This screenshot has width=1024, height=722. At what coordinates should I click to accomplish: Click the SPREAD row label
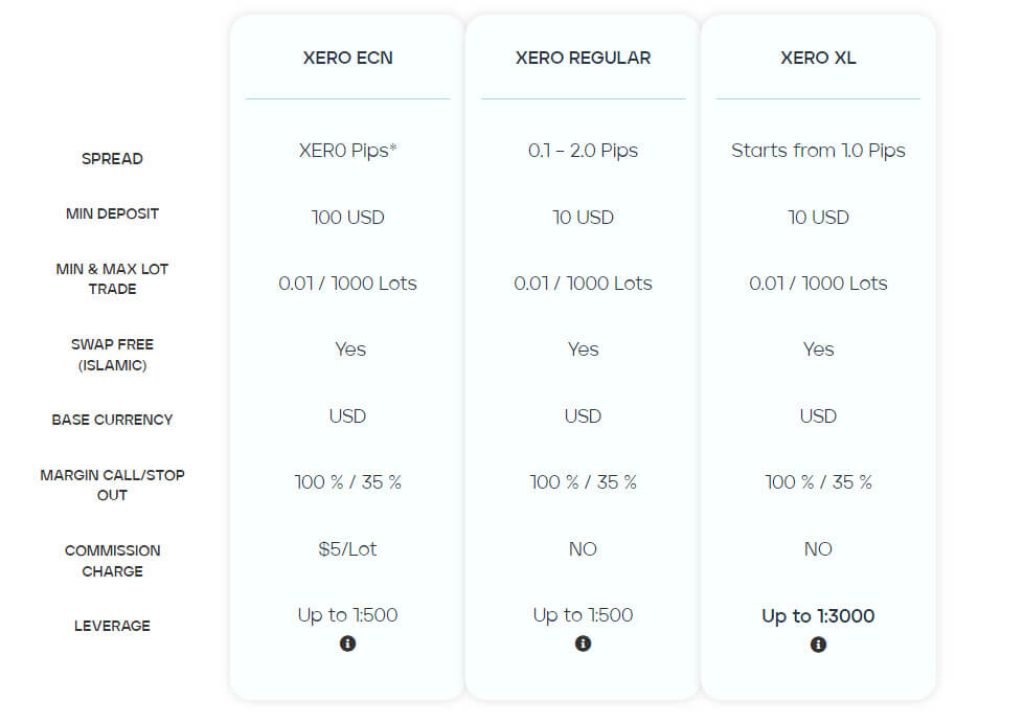coord(112,159)
